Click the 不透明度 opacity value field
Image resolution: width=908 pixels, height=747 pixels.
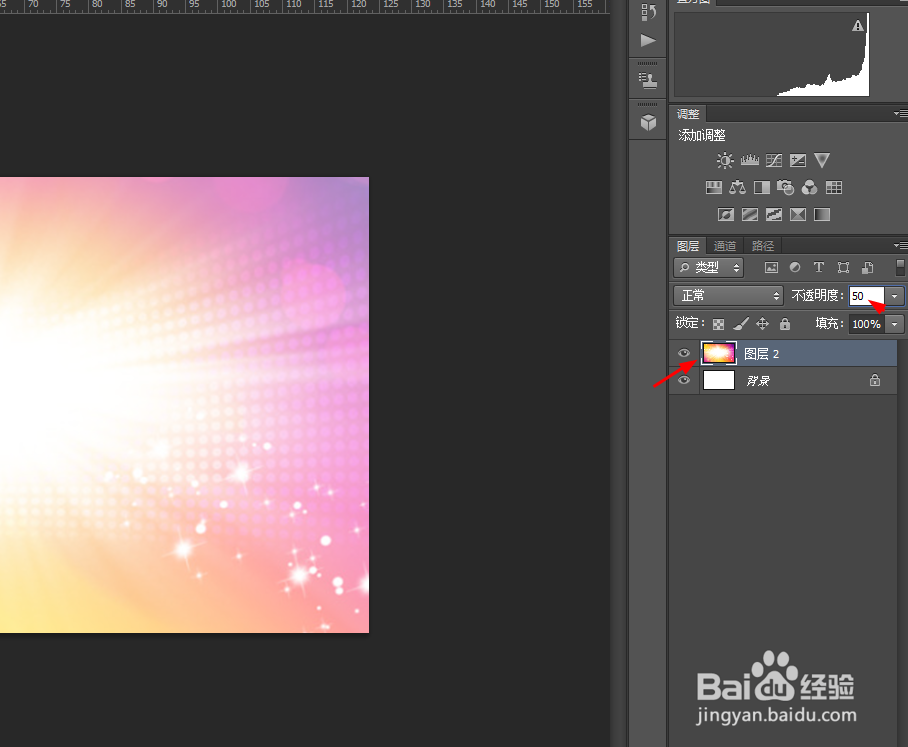click(x=867, y=296)
